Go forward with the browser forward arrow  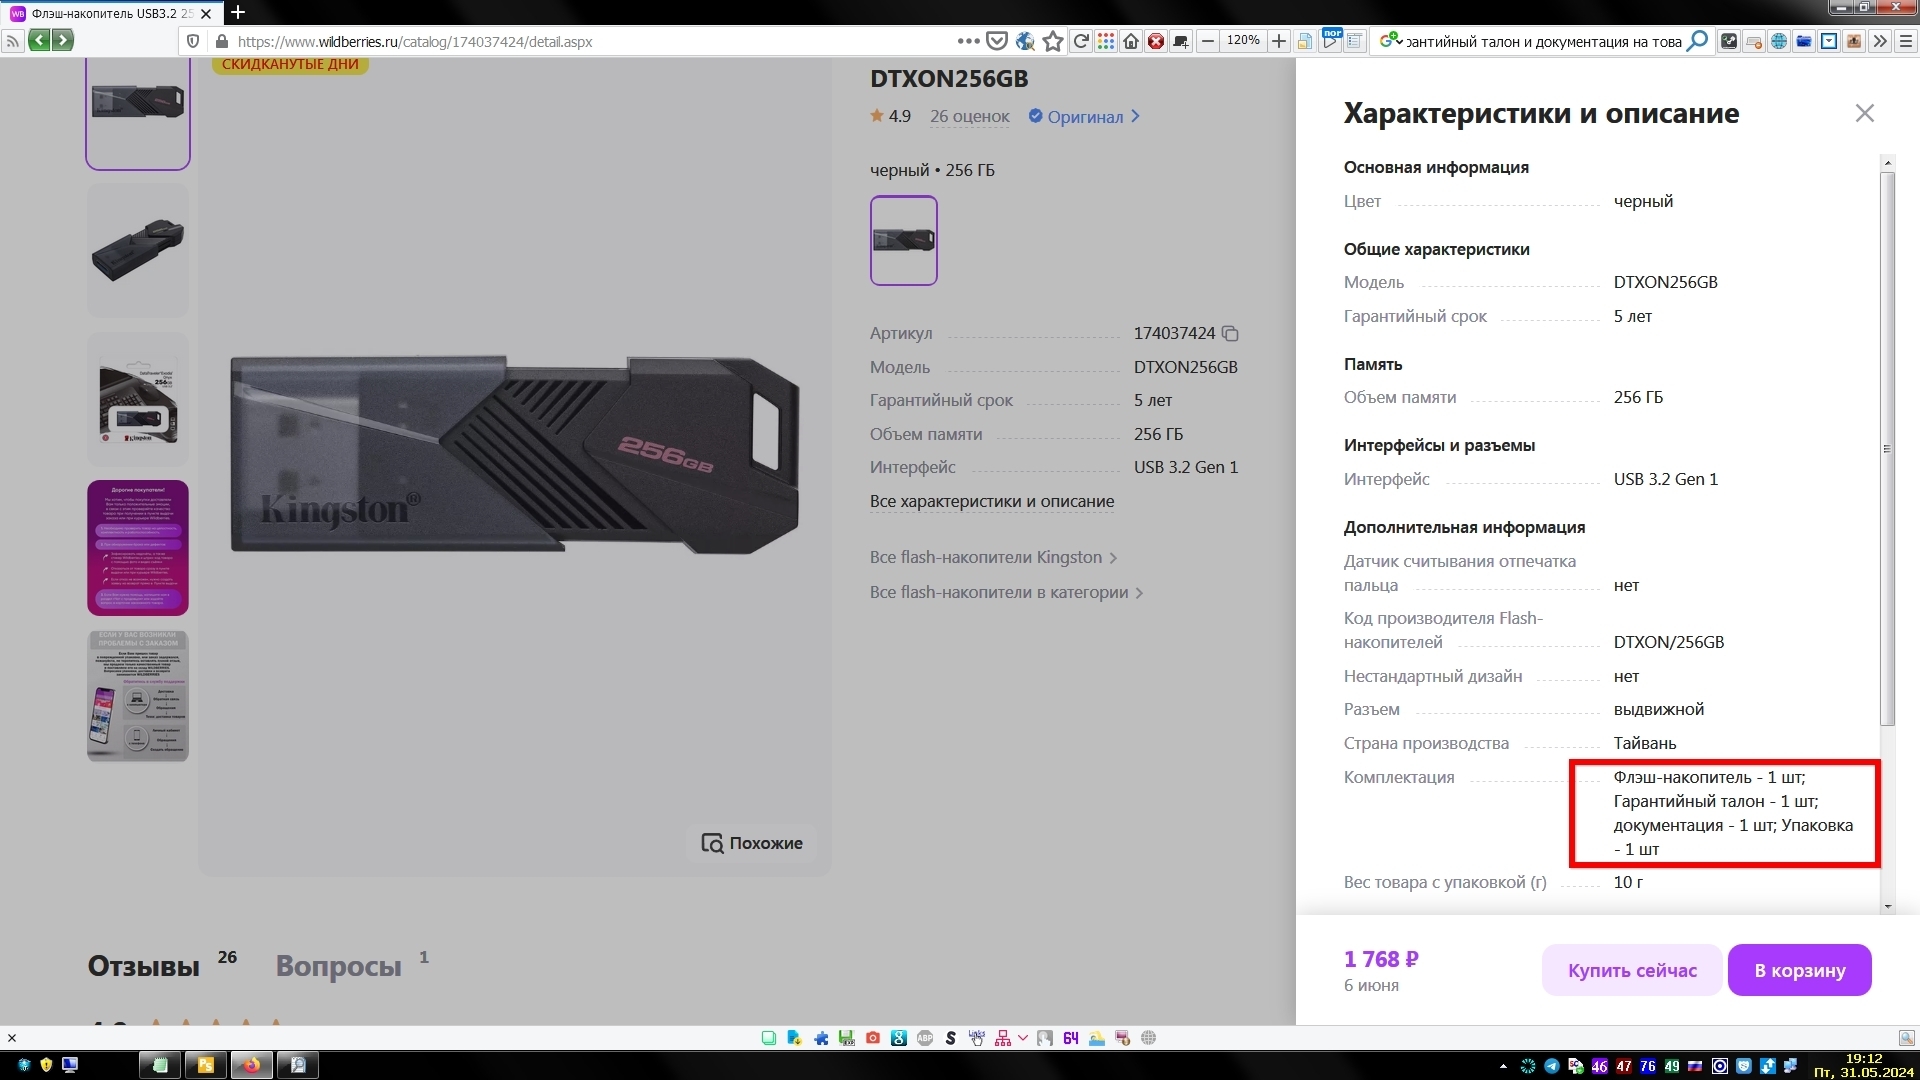[63, 41]
